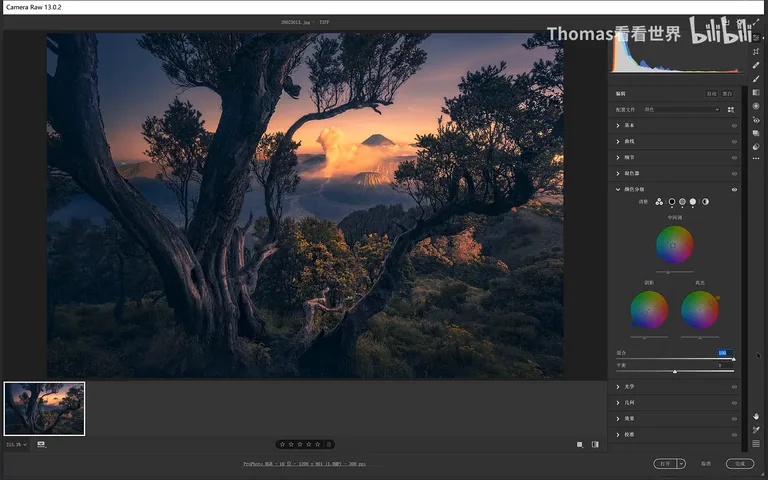The width and height of the screenshot is (768, 480).
Task: Select the filmstrip image thumbnail
Action: (x=45, y=409)
